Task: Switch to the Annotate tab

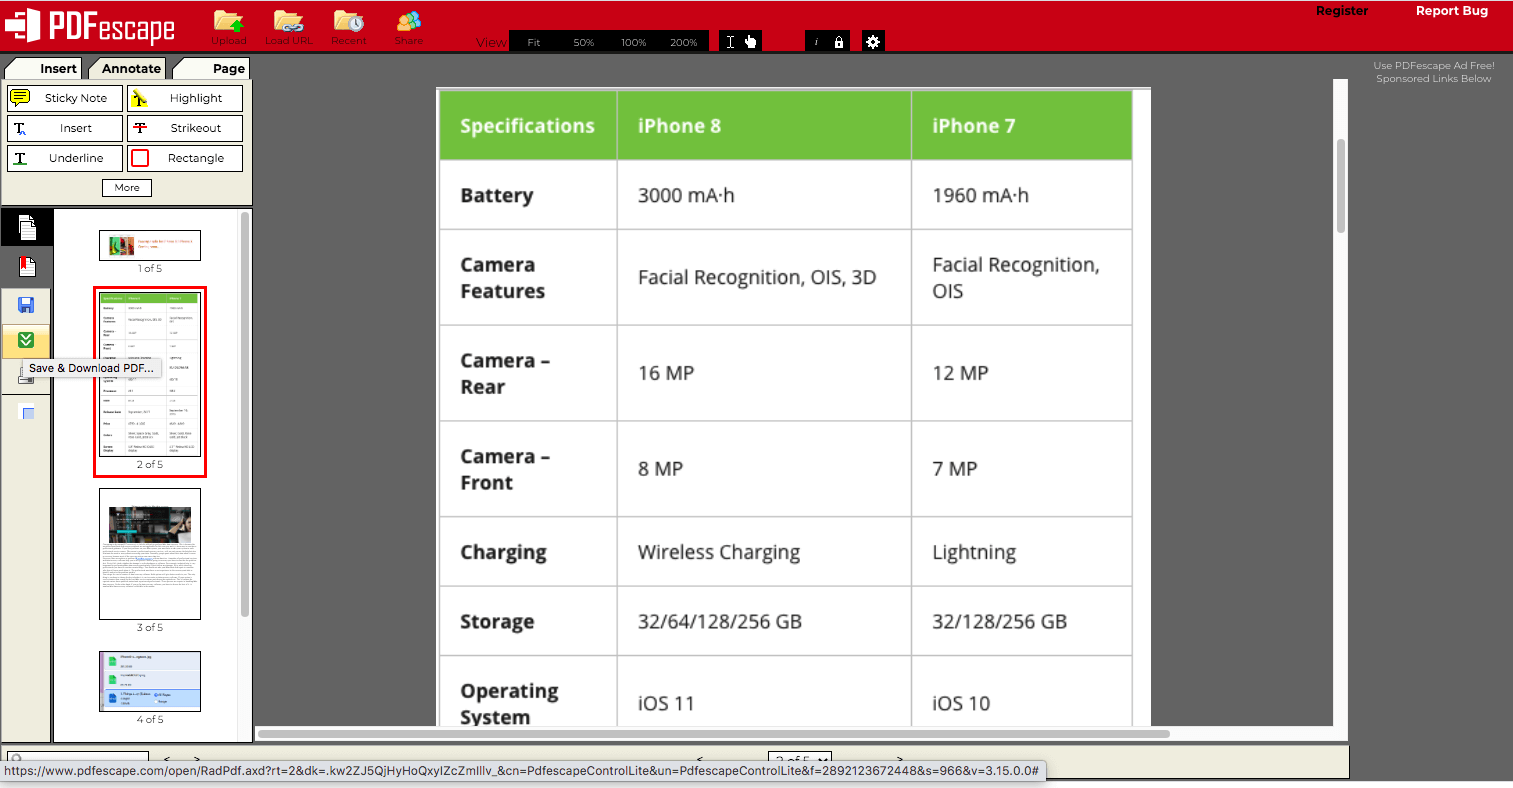Action: click(128, 68)
